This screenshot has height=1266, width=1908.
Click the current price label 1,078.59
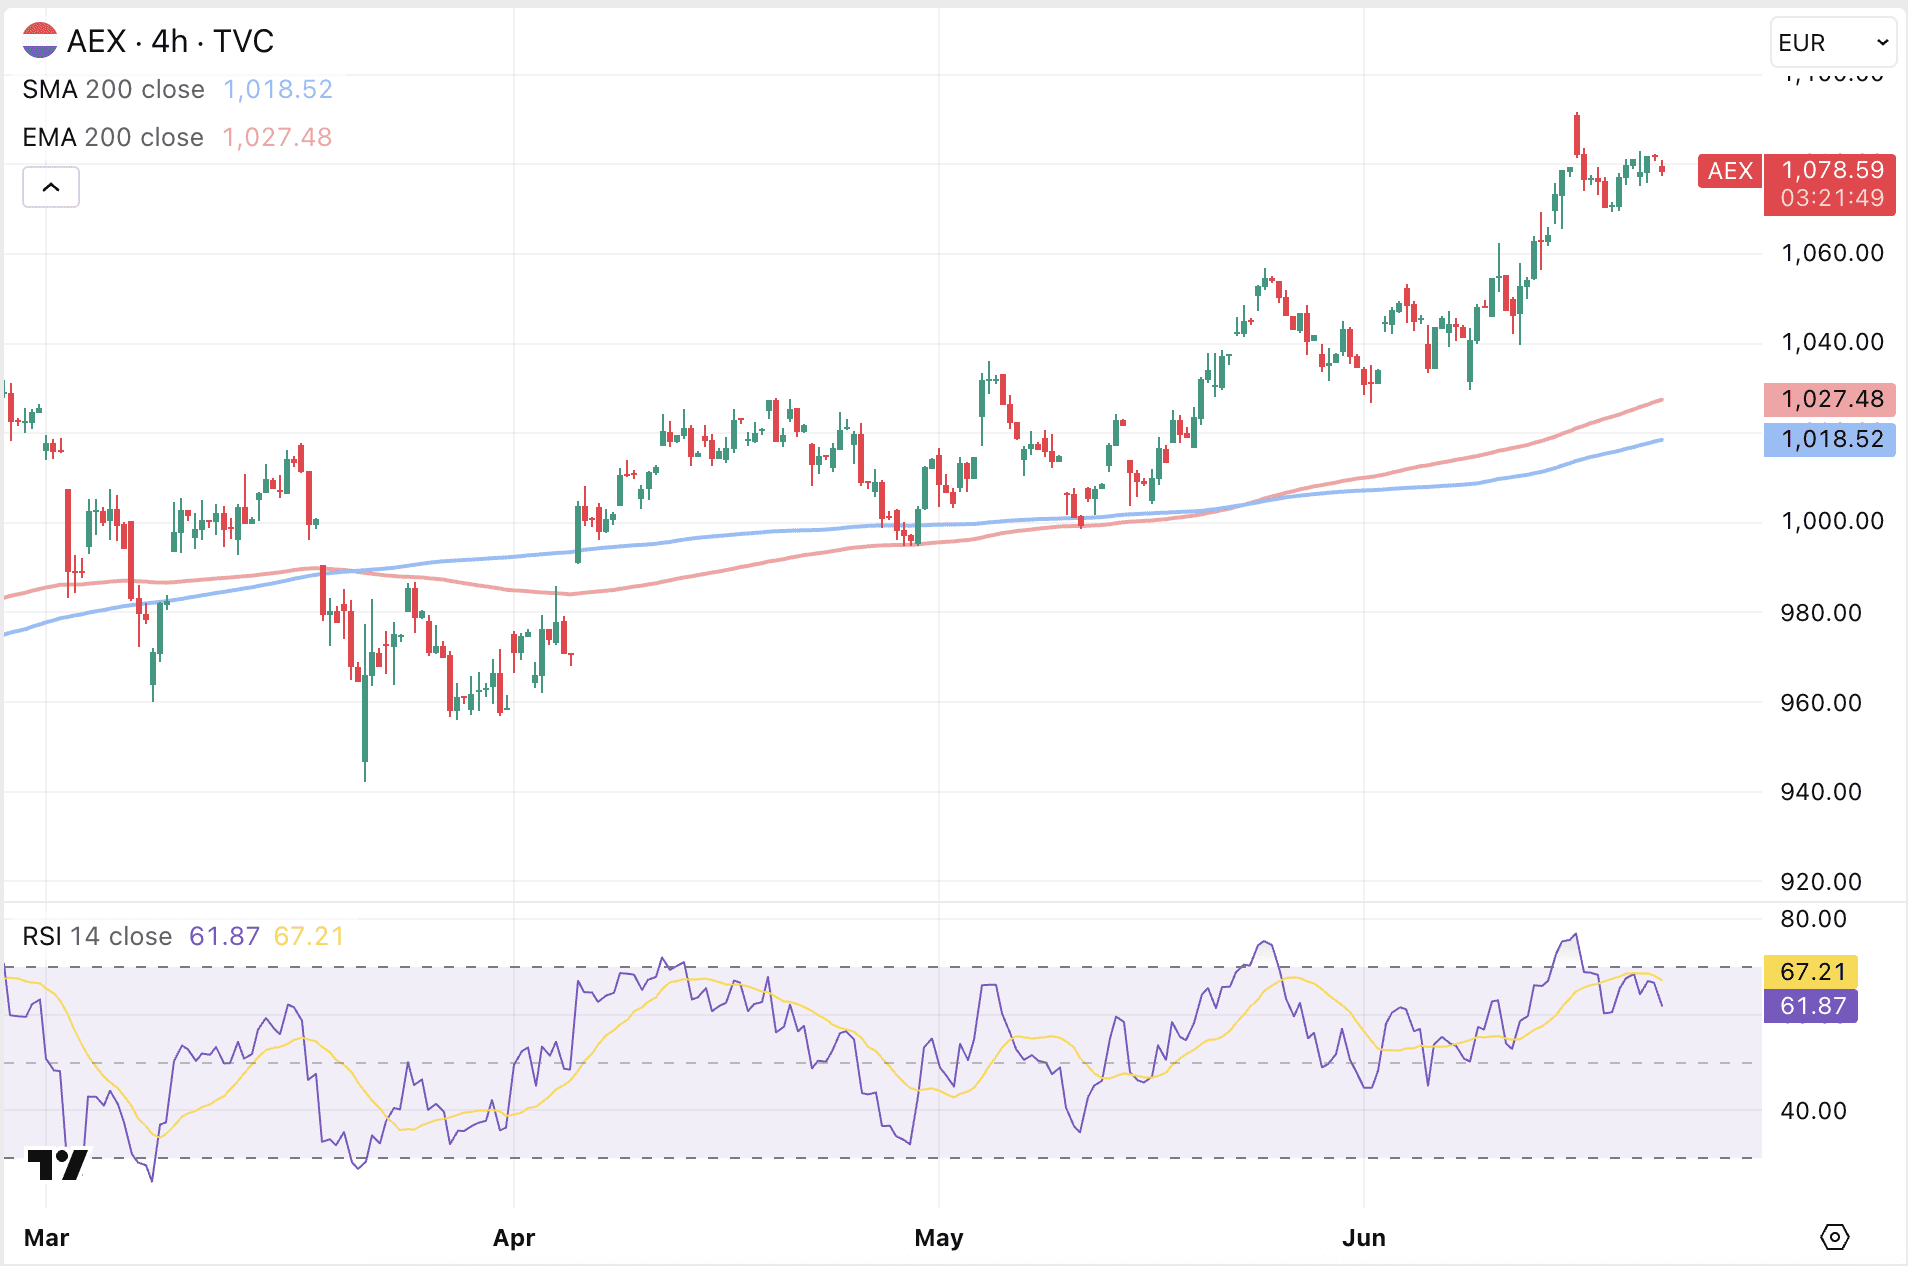[x=1832, y=170]
